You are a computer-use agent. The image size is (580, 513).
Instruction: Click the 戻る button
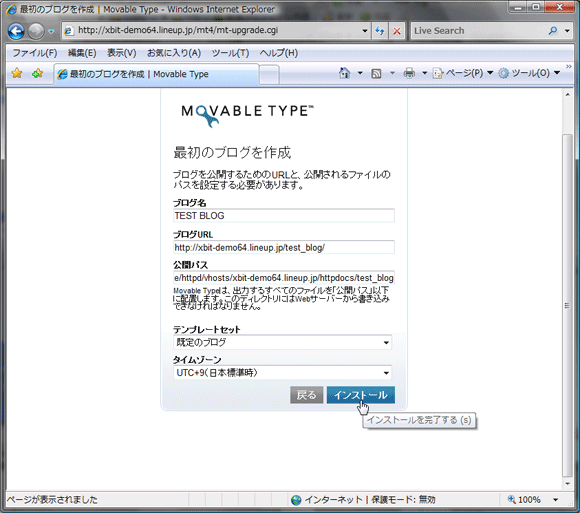tap(306, 395)
